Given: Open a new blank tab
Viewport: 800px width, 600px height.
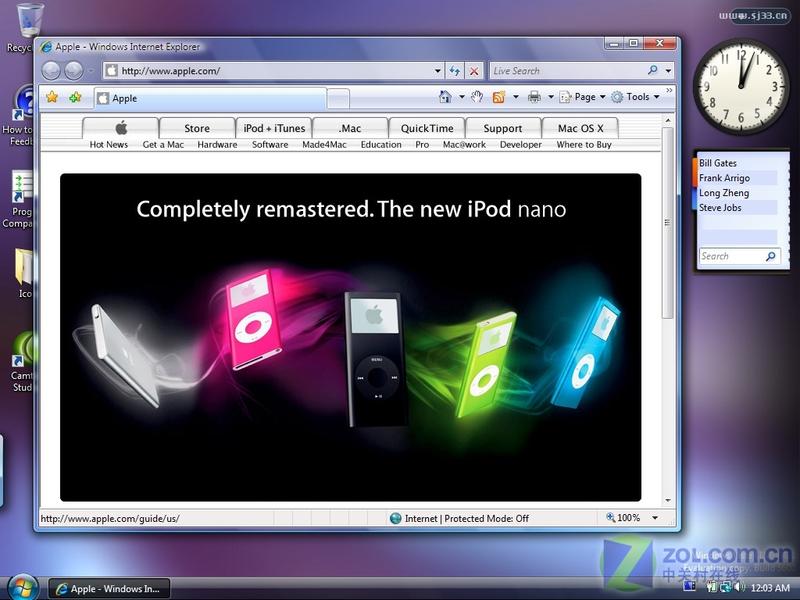Looking at the screenshot, I should tap(338, 98).
